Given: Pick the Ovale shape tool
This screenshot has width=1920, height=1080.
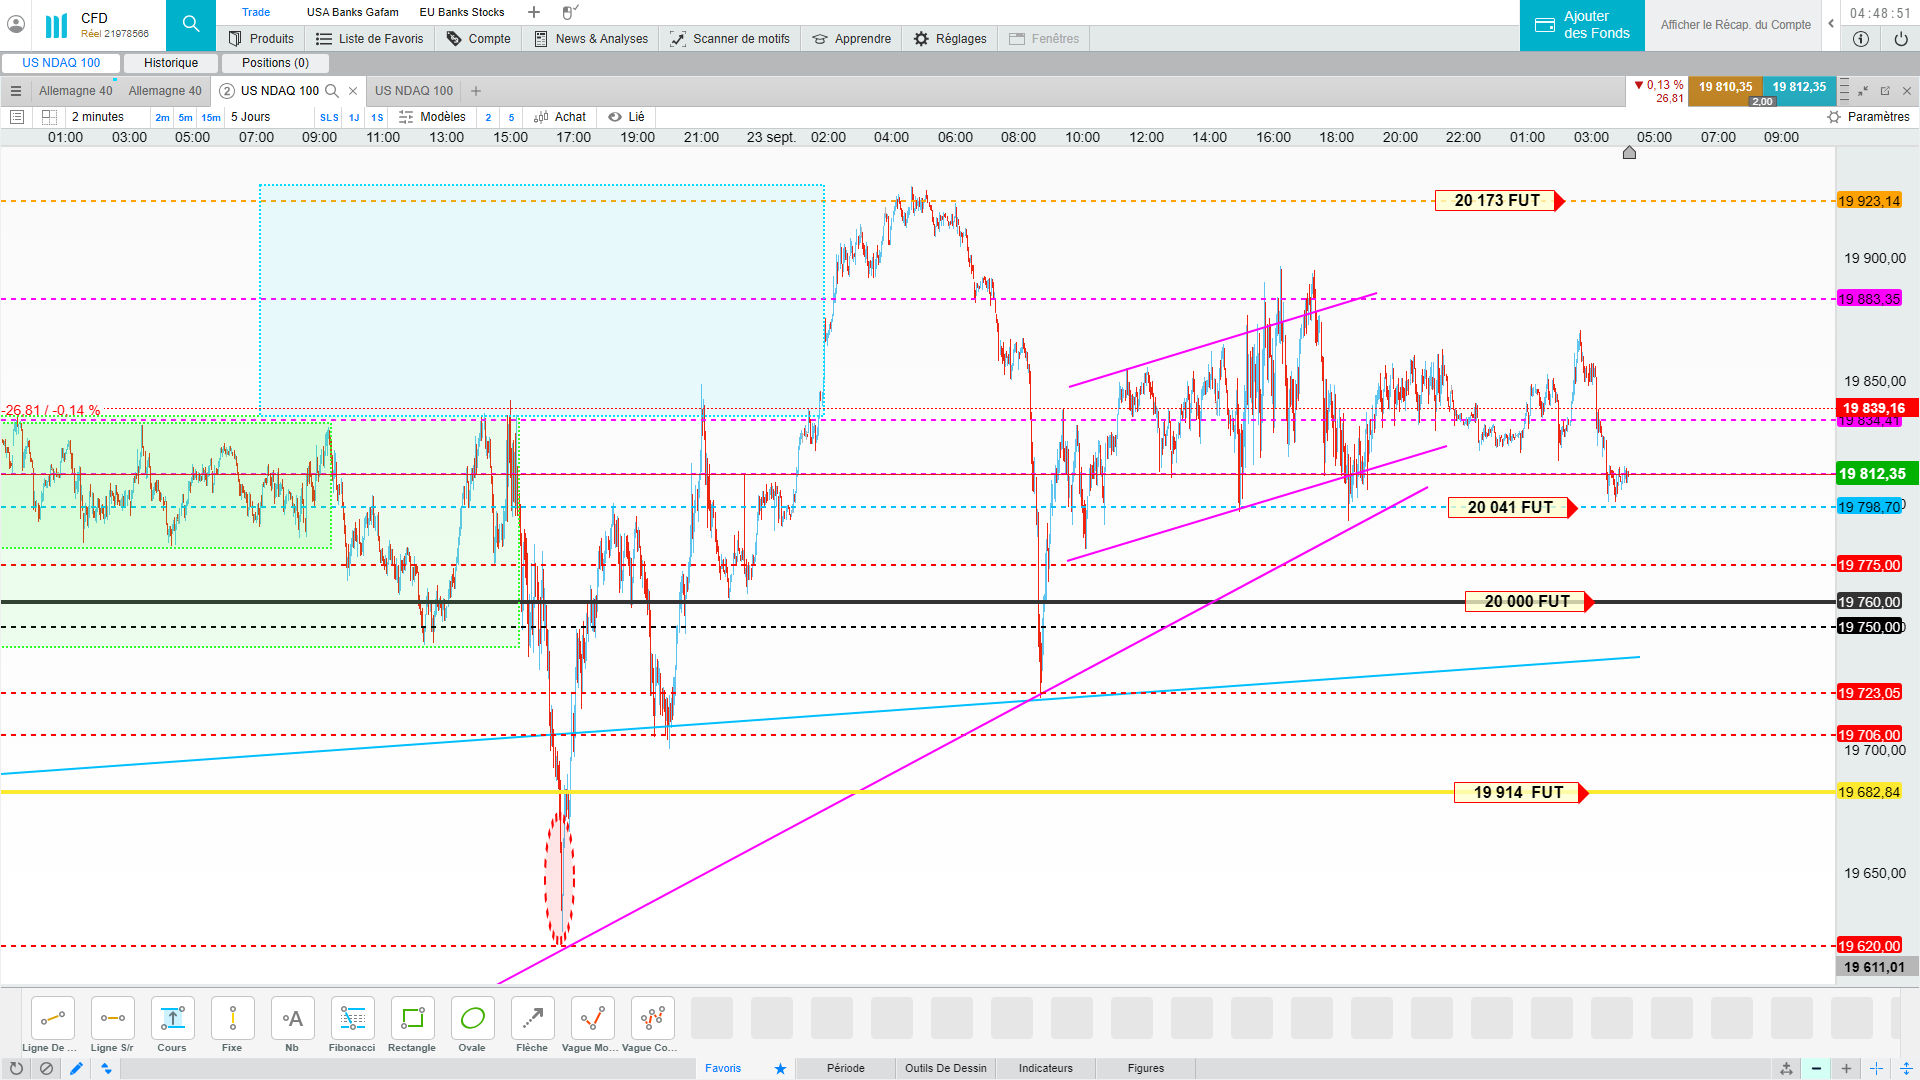Looking at the screenshot, I should pyautogui.click(x=472, y=1019).
